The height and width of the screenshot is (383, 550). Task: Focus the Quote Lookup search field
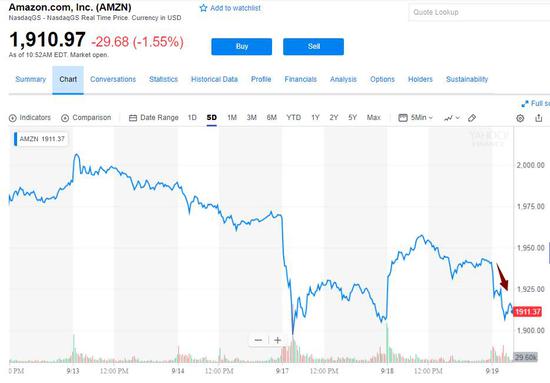(x=479, y=13)
